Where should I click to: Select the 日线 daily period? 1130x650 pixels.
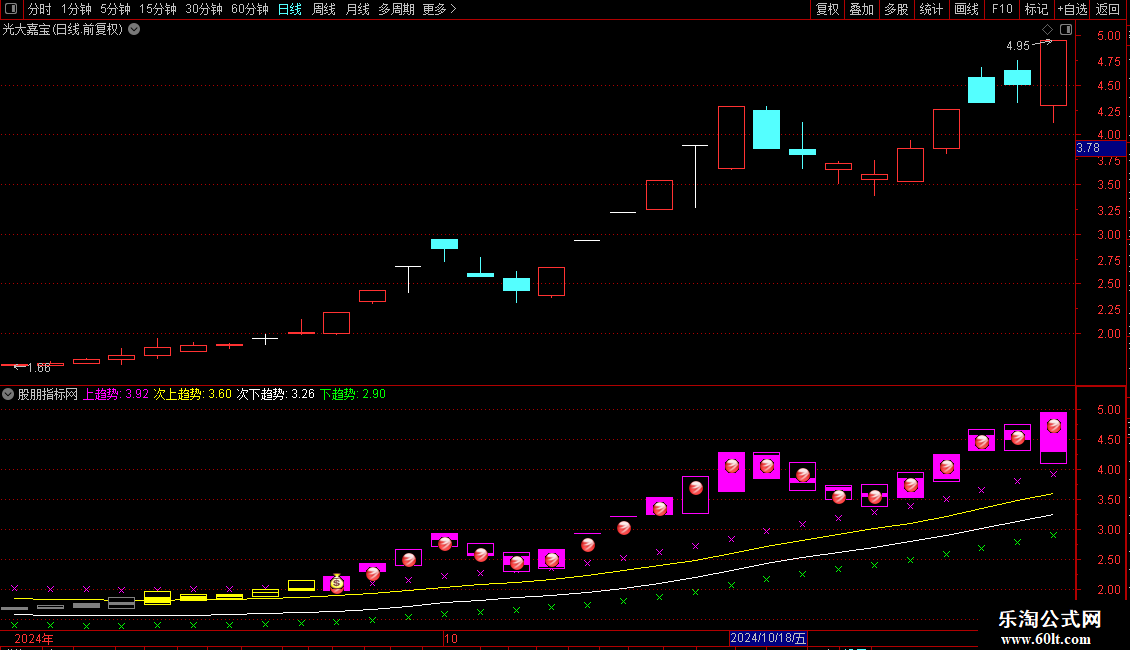[x=290, y=9]
